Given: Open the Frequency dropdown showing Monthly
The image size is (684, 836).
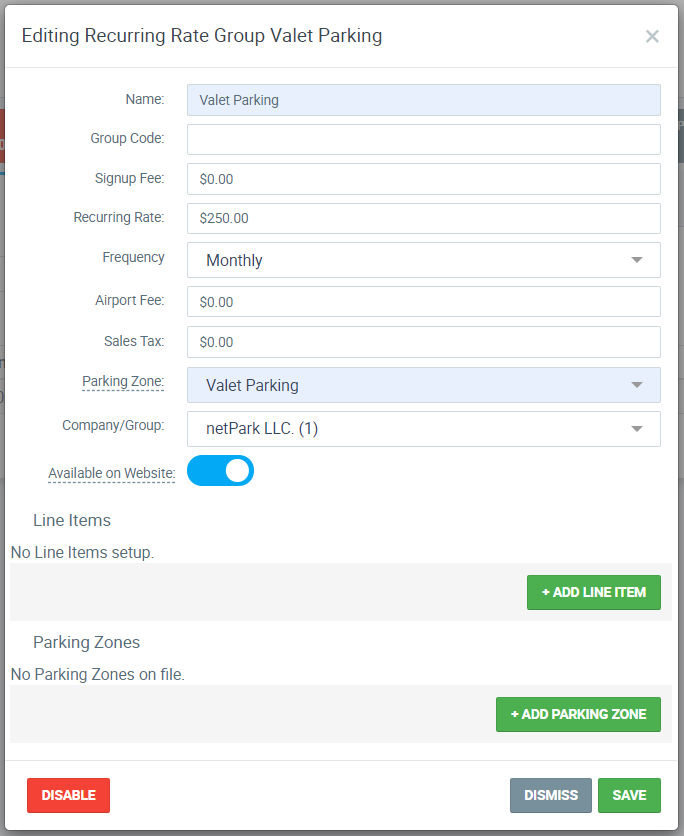Looking at the screenshot, I should click(x=423, y=259).
